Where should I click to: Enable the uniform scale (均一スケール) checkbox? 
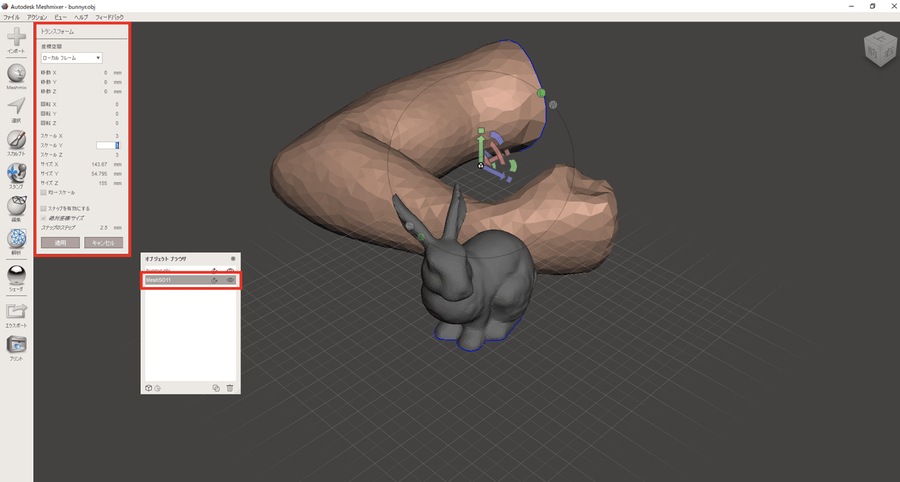[43, 192]
